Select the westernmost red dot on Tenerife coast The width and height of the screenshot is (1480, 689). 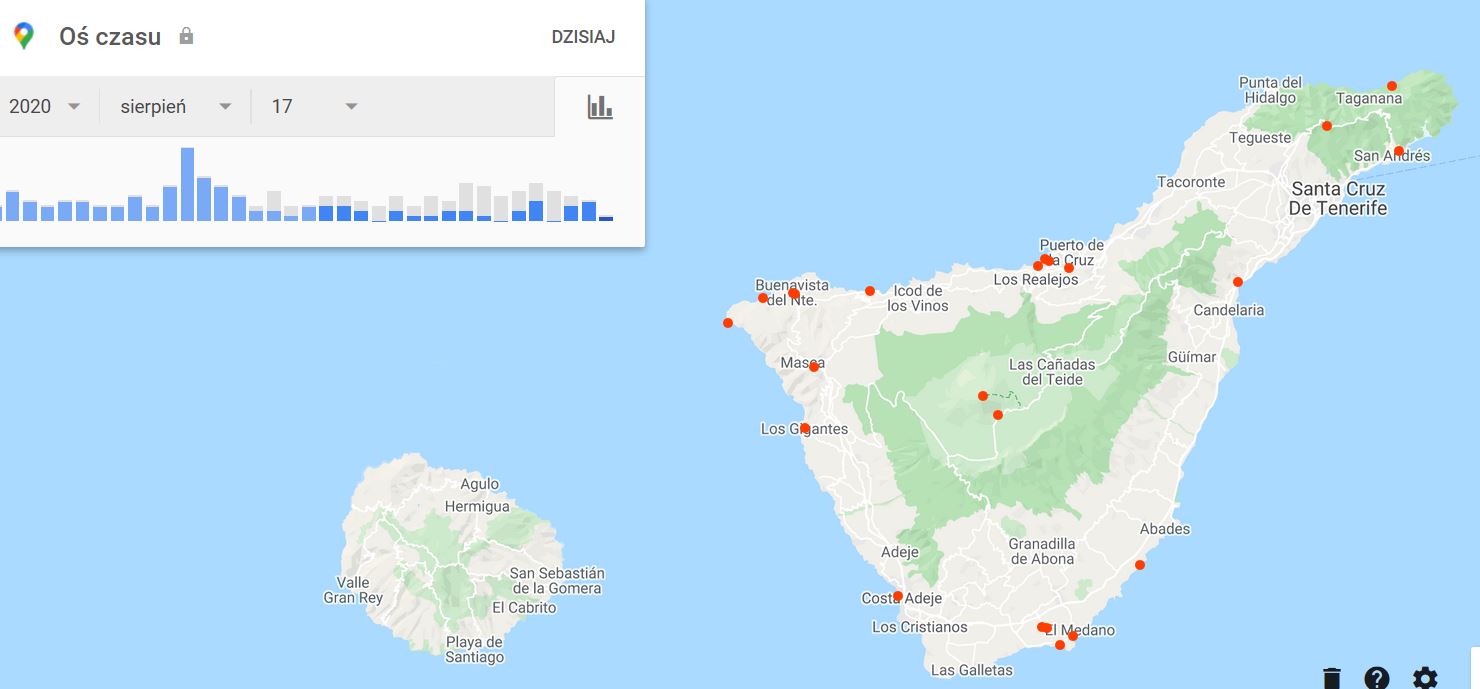(x=728, y=323)
